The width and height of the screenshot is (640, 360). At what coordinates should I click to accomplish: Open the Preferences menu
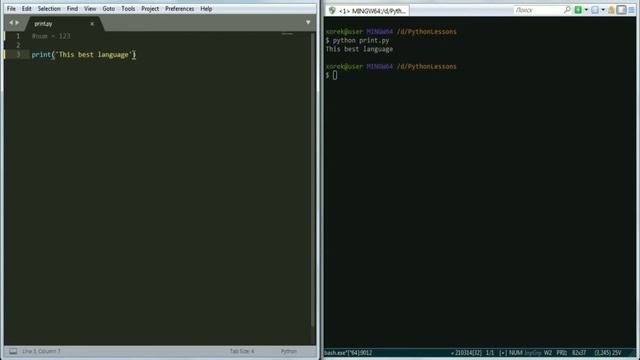click(180, 9)
